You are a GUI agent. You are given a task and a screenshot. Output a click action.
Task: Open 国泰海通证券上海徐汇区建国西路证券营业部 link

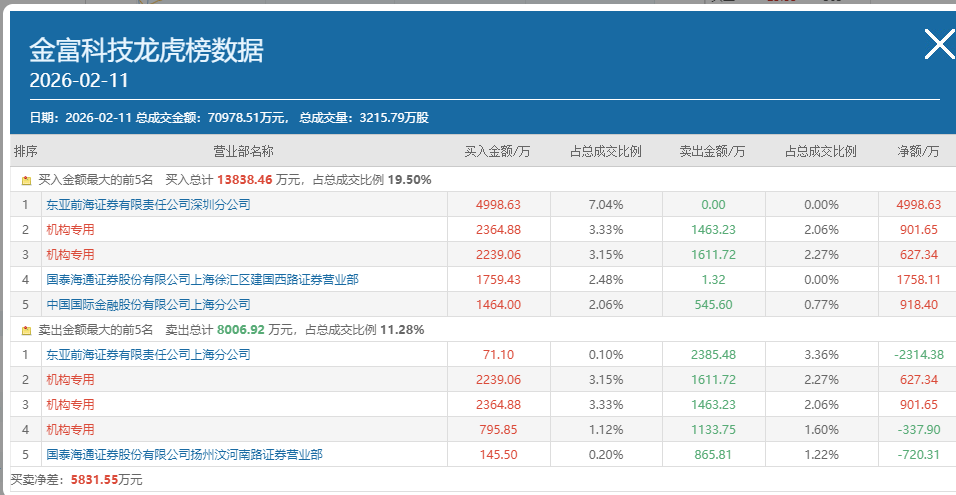point(202,280)
